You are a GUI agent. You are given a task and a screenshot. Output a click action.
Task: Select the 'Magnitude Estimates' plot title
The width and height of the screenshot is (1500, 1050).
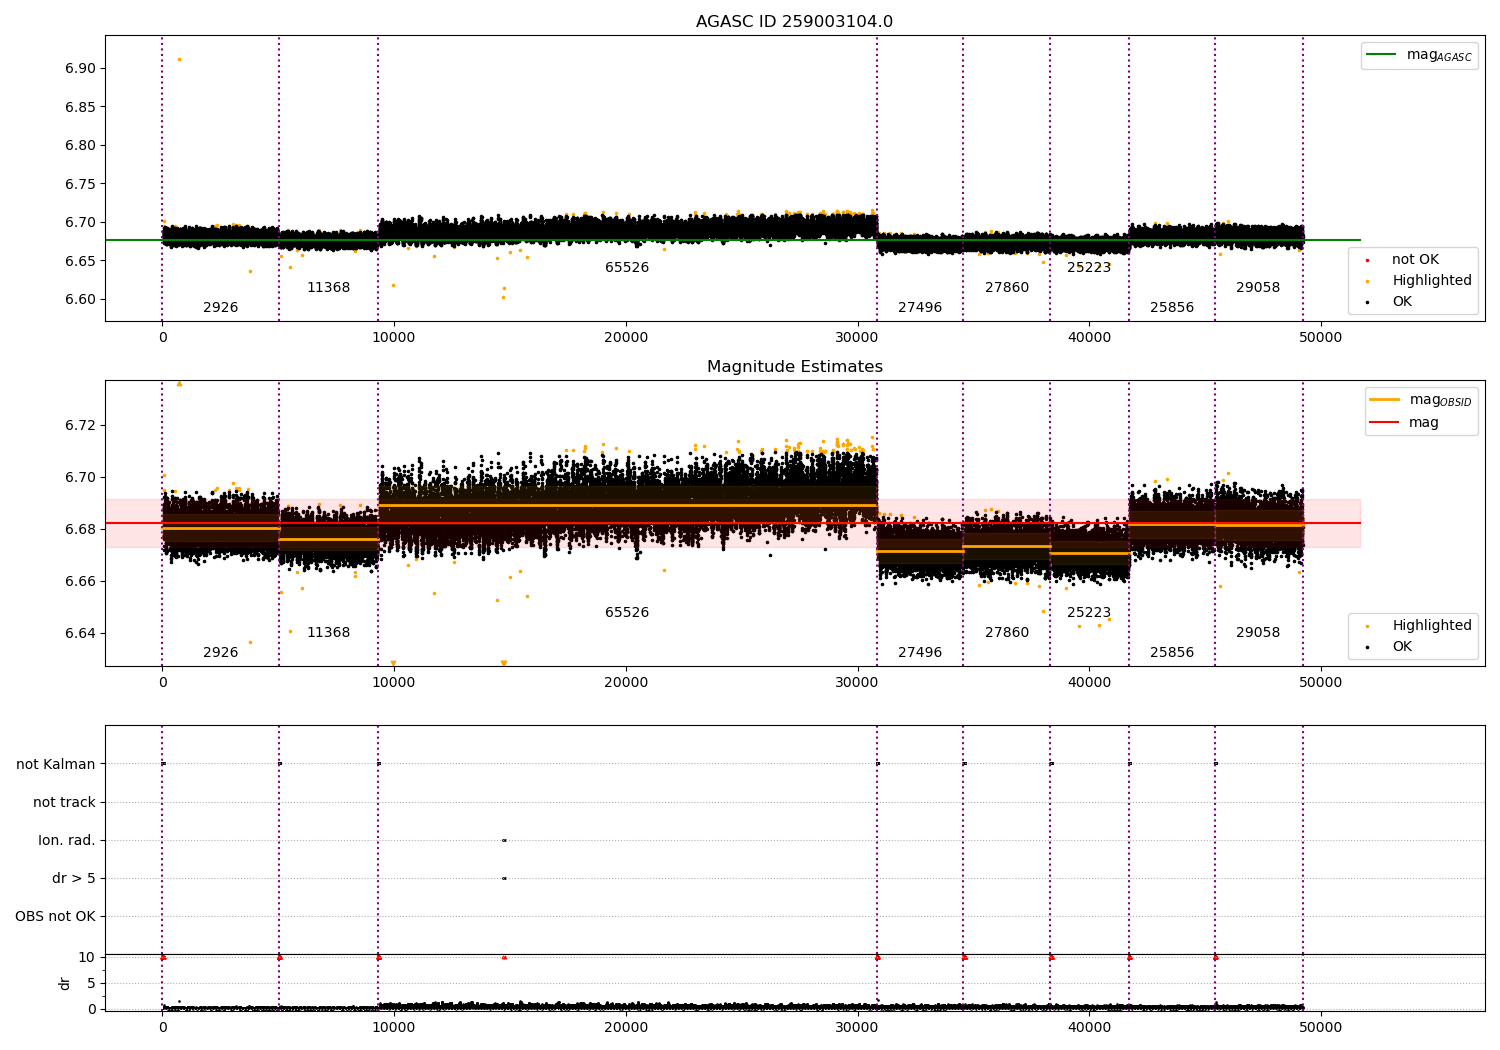tap(794, 367)
